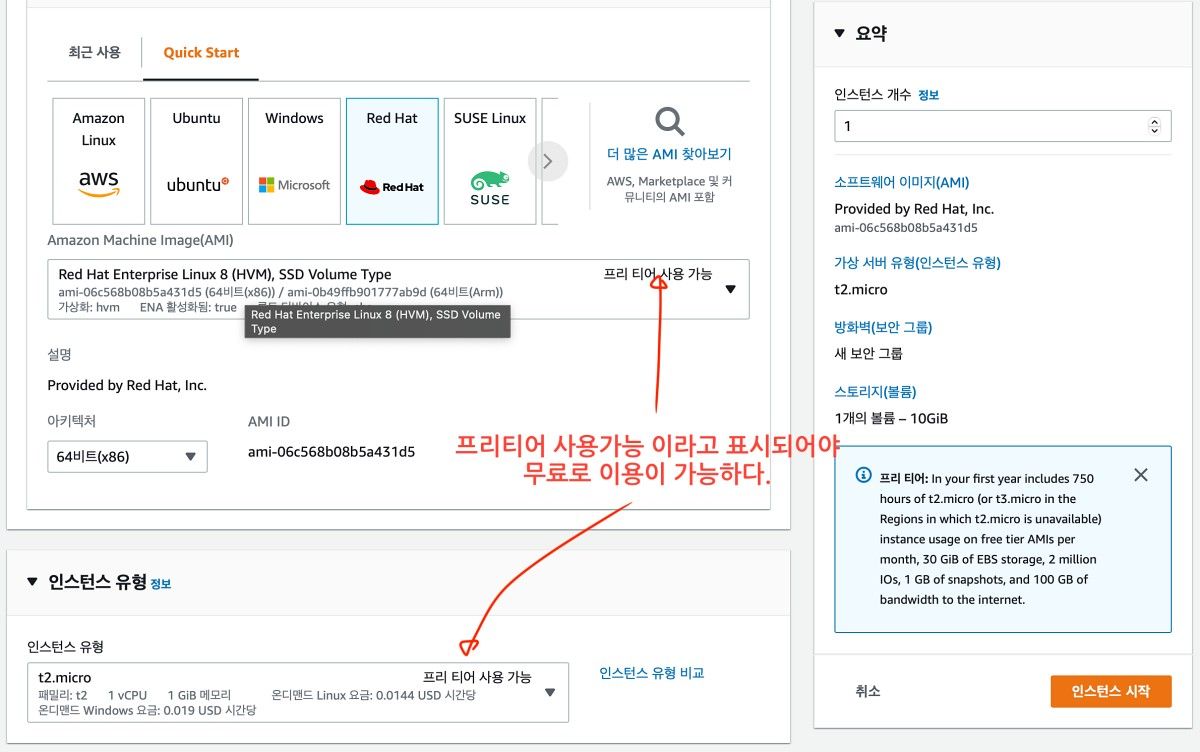1200x752 pixels.
Task: Select the Red Hat AMI tile
Action: pos(392,161)
